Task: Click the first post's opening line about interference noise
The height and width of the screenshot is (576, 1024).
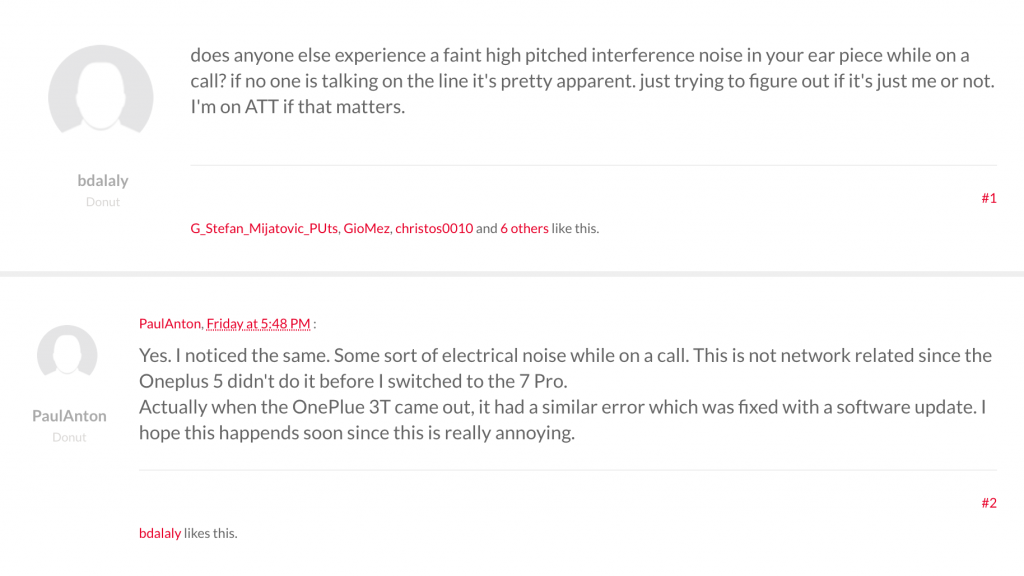Action: click(x=580, y=55)
